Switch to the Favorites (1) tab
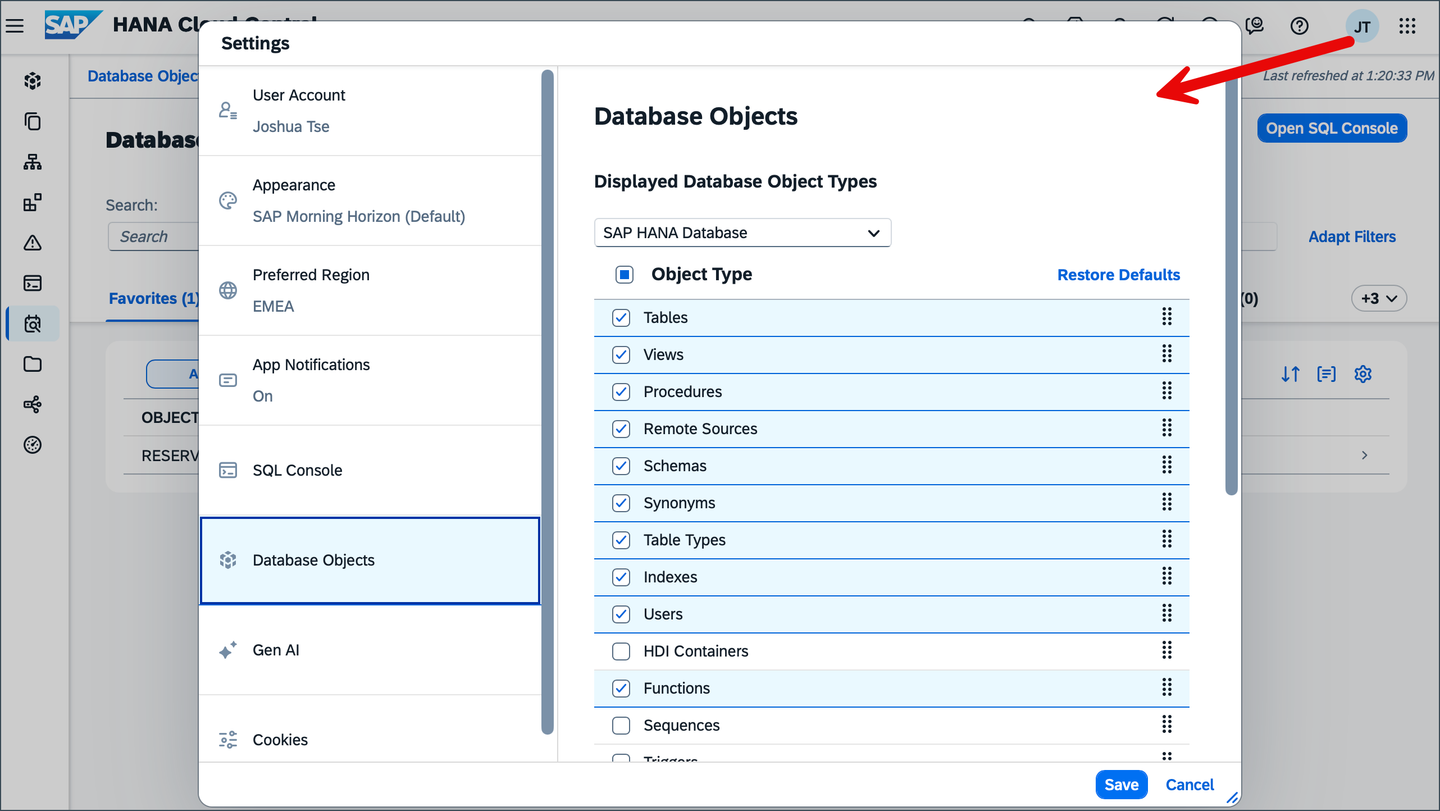The height and width of the screenshot is (811, 1440). coord(154,298)
